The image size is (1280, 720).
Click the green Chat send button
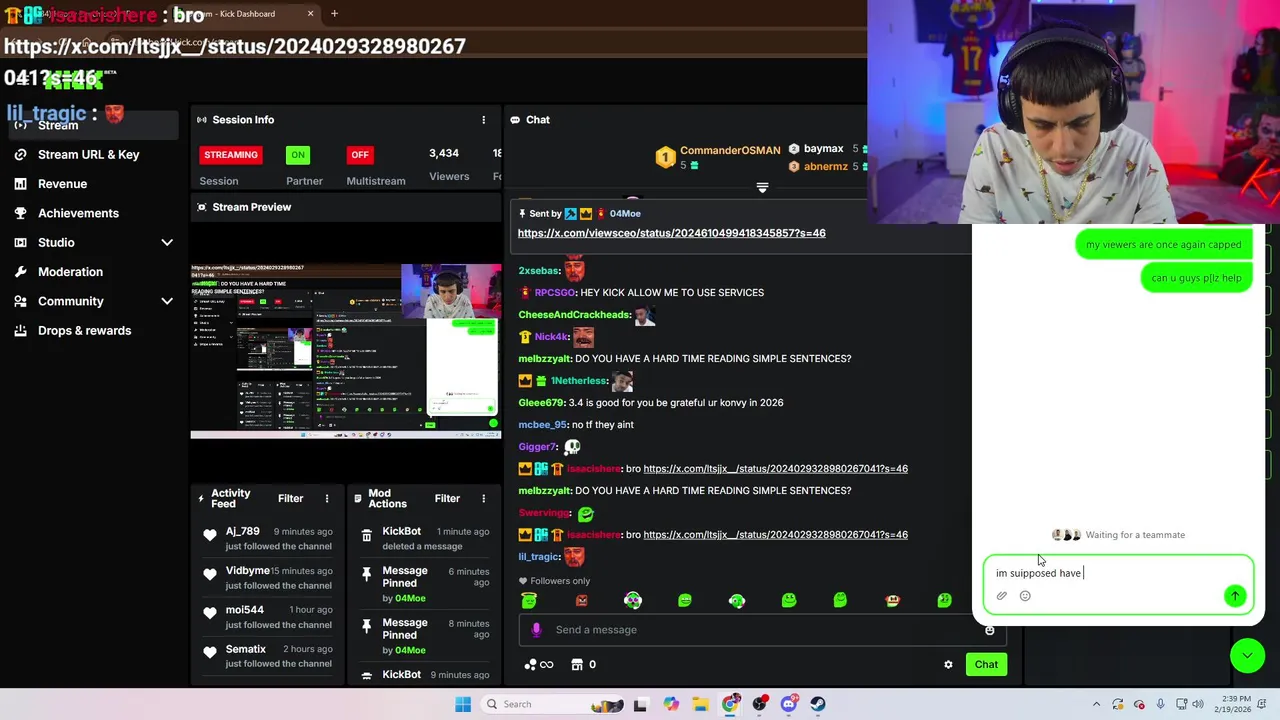click(986, 665)
